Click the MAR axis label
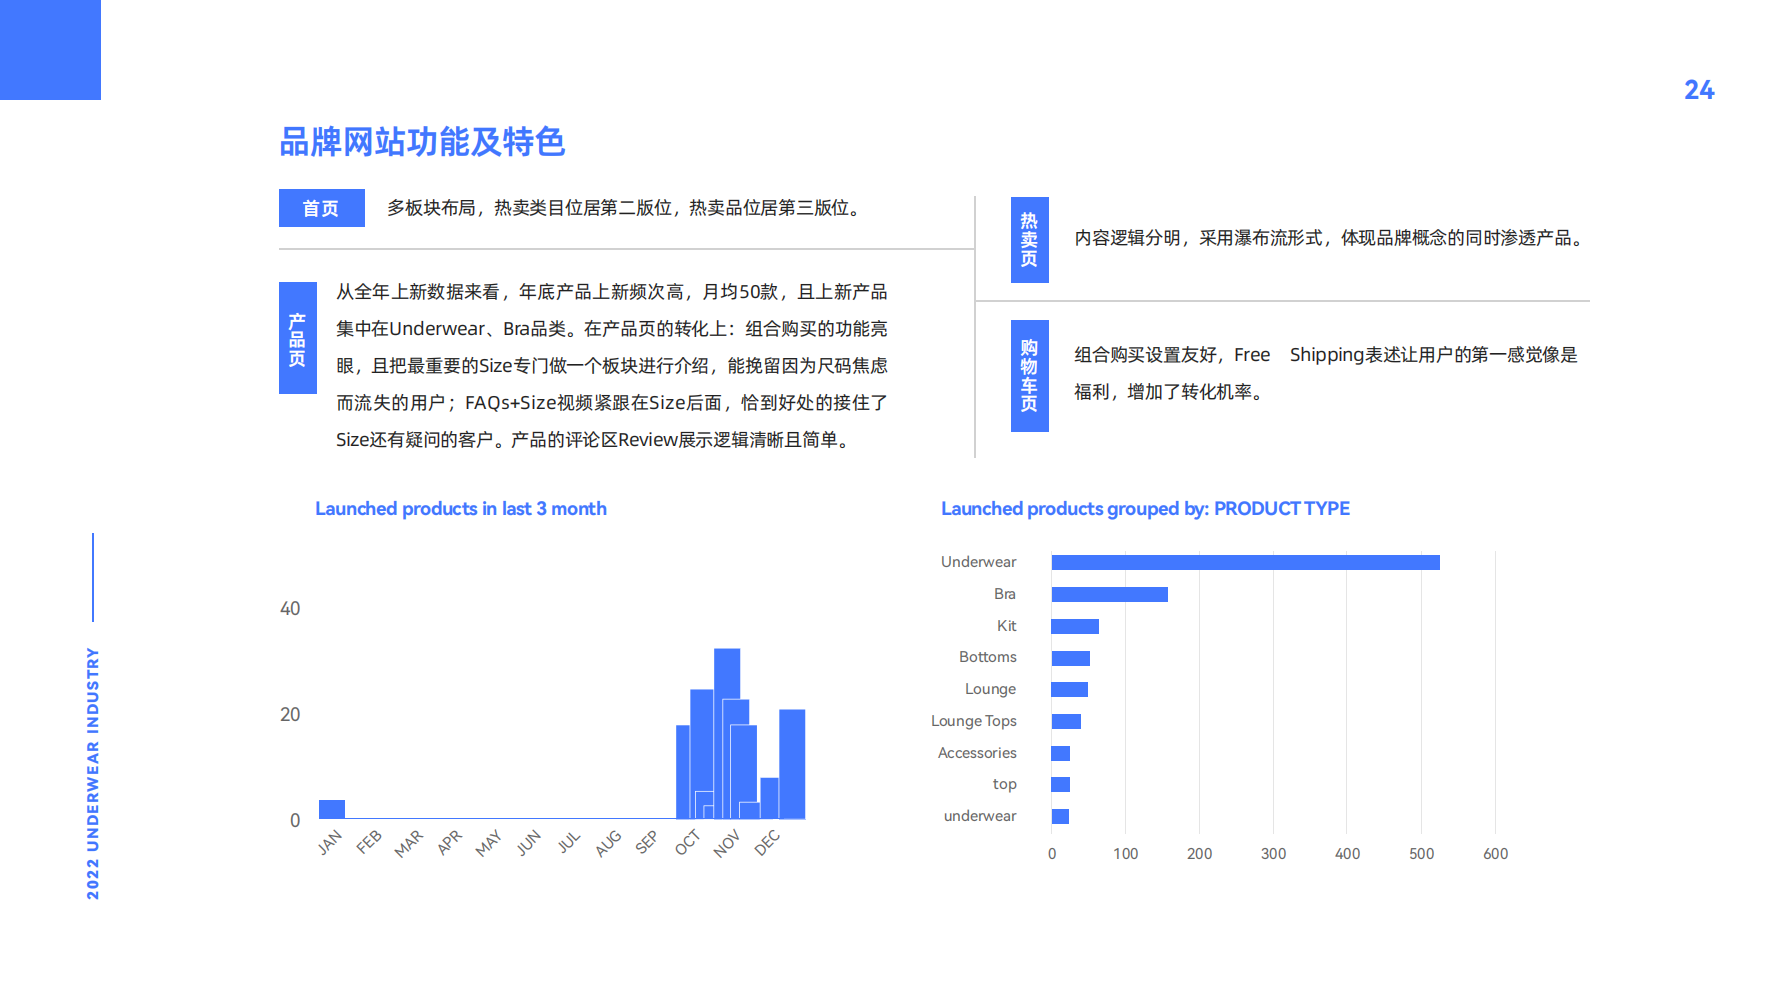Screen dimensions: 1778x1000 point(409,844)
